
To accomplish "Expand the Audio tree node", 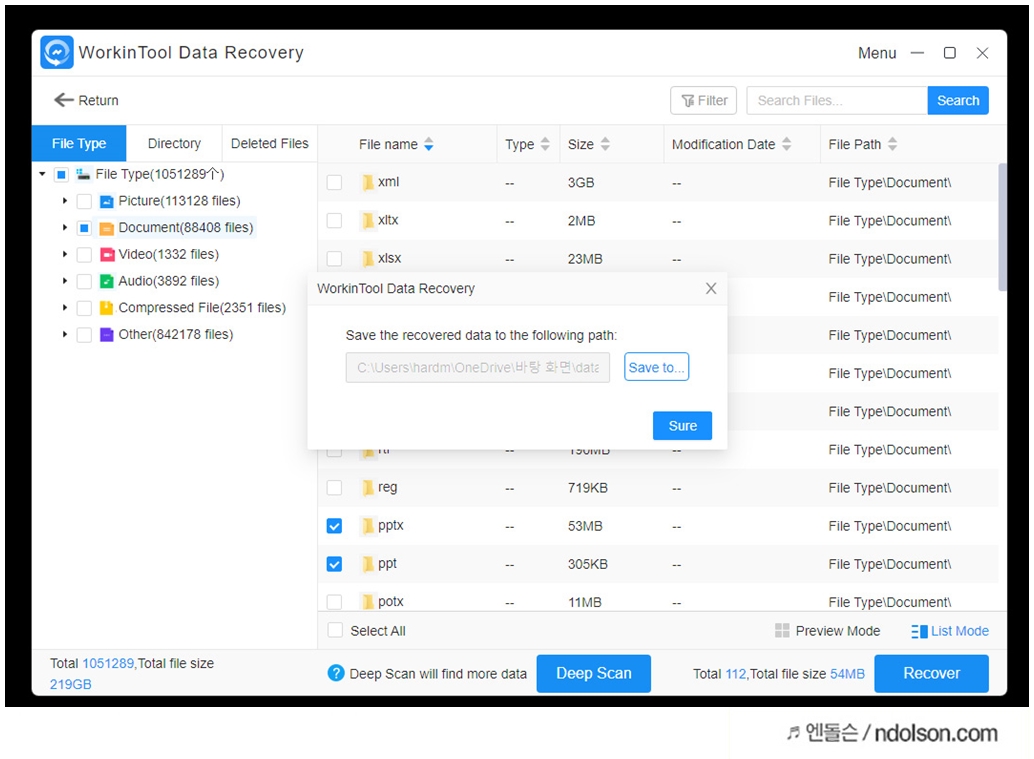I will (65, 281).
